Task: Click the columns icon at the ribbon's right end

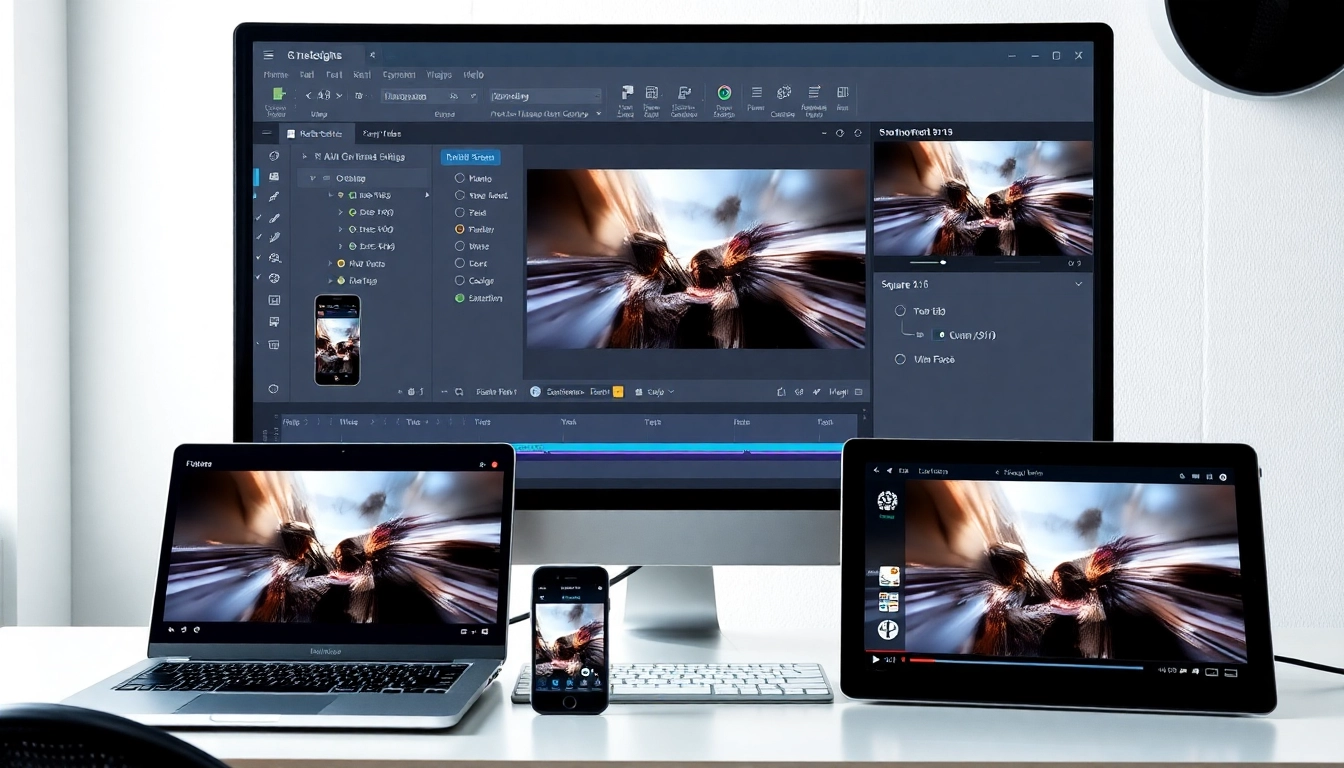Action: [x=842, y=92]
